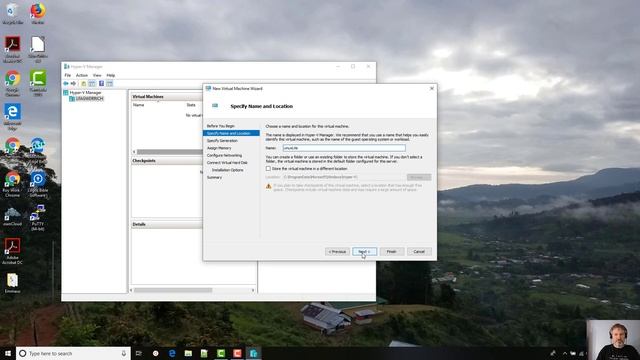Image resolution: width=640 pixels, height=360 pixels.
Task: Click the green Camtasia taskbar icon
Action: point(221,353)
